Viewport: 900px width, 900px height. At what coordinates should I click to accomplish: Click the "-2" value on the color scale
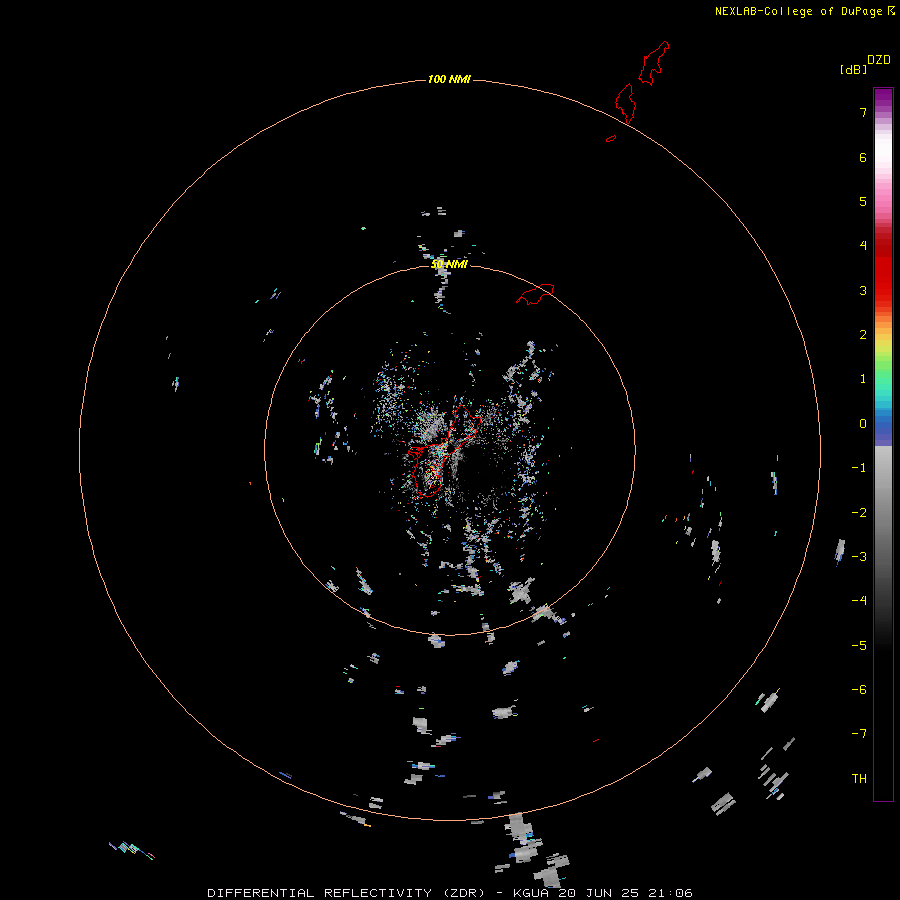pyautogui.click(x=859, y=513)
